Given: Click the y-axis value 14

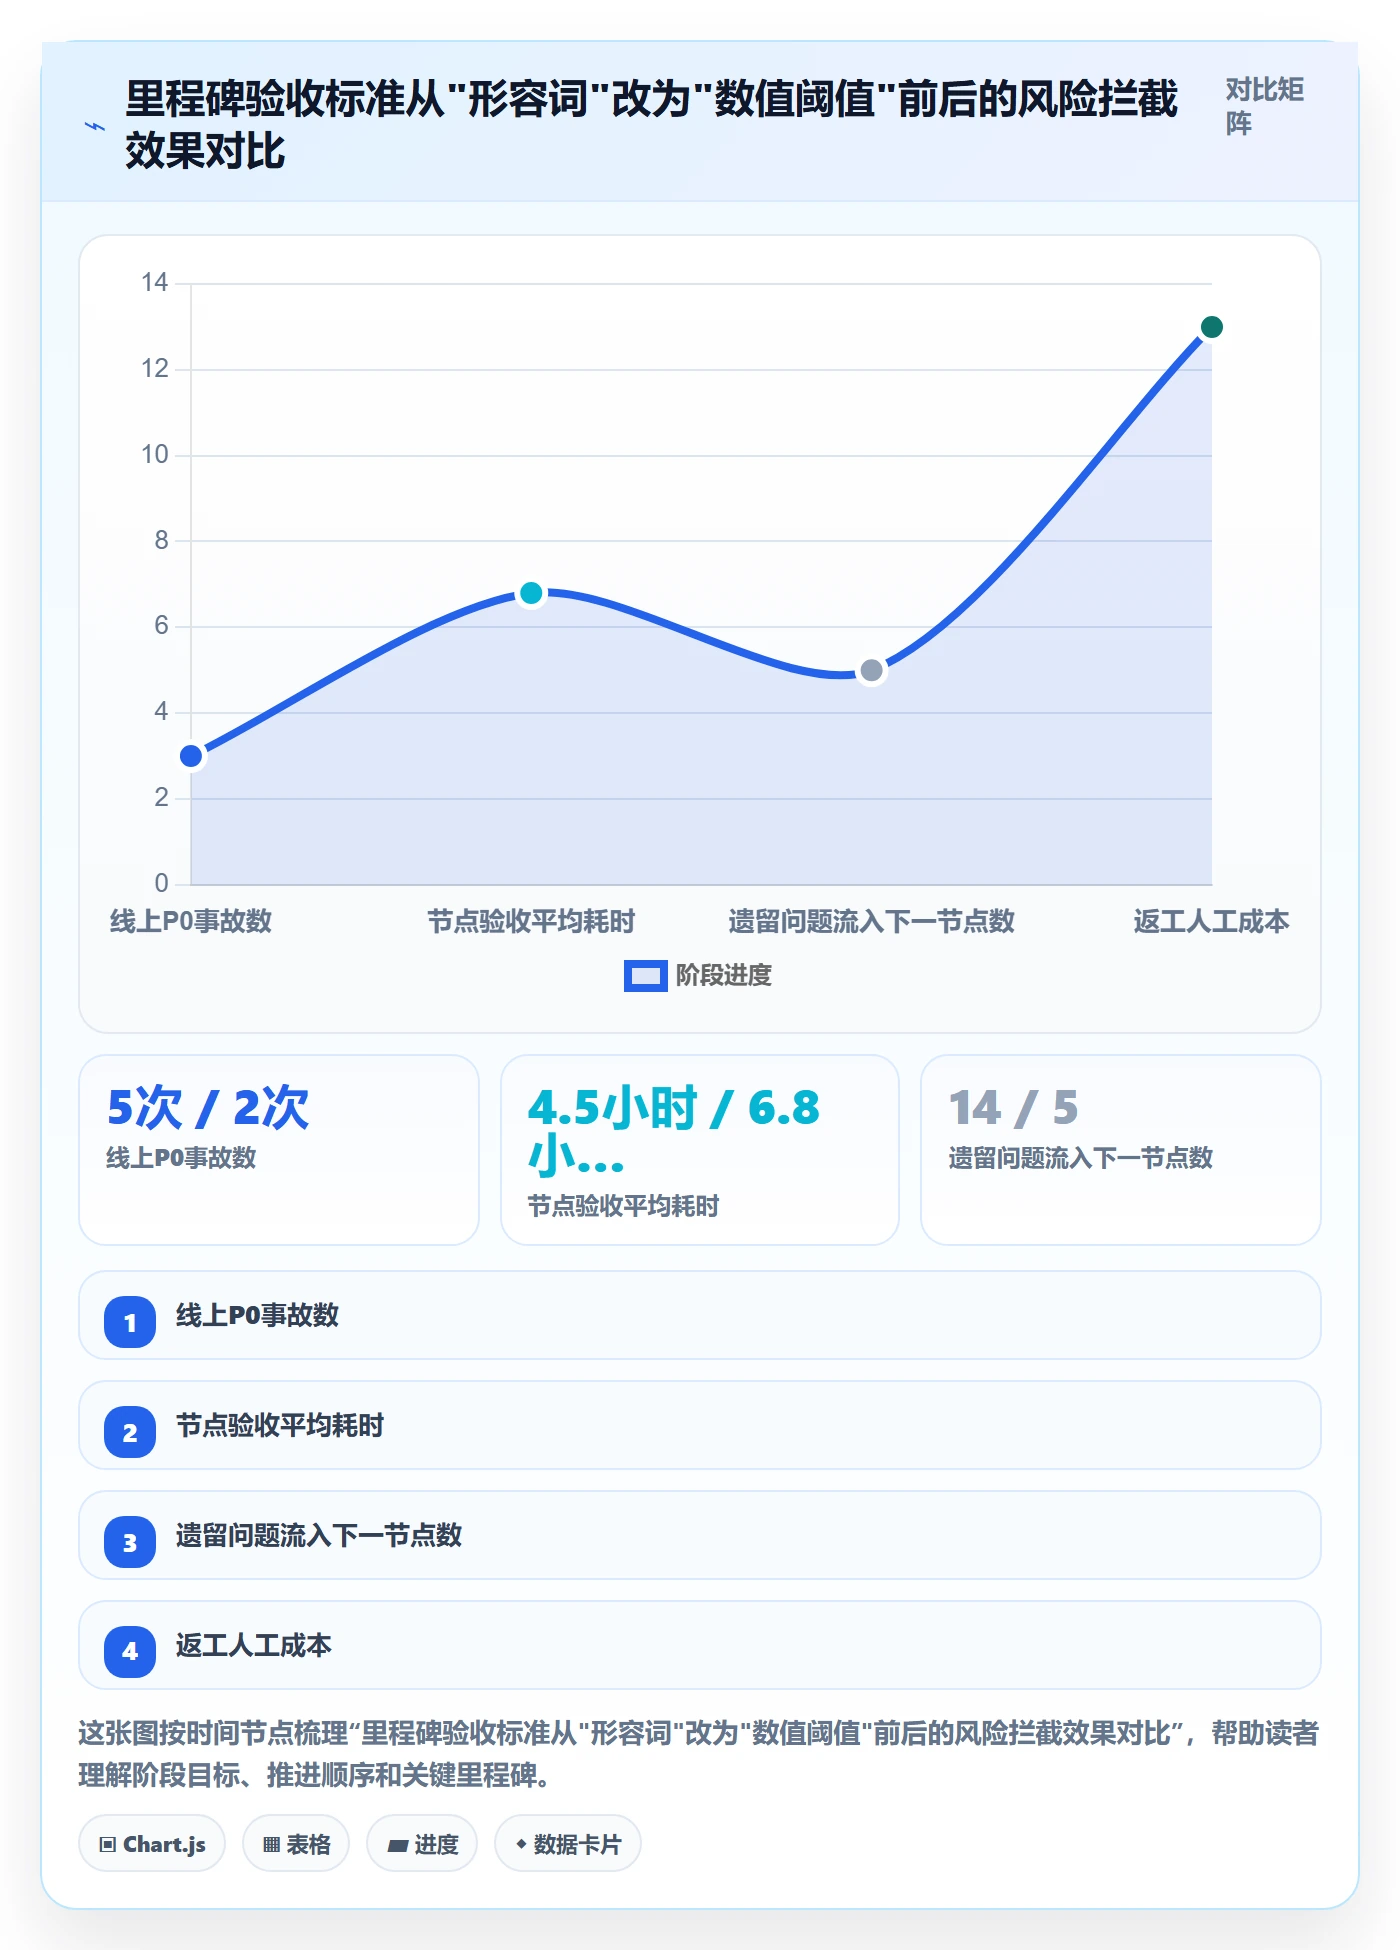Looking at the screenshot, I should (x=154, y=283).
